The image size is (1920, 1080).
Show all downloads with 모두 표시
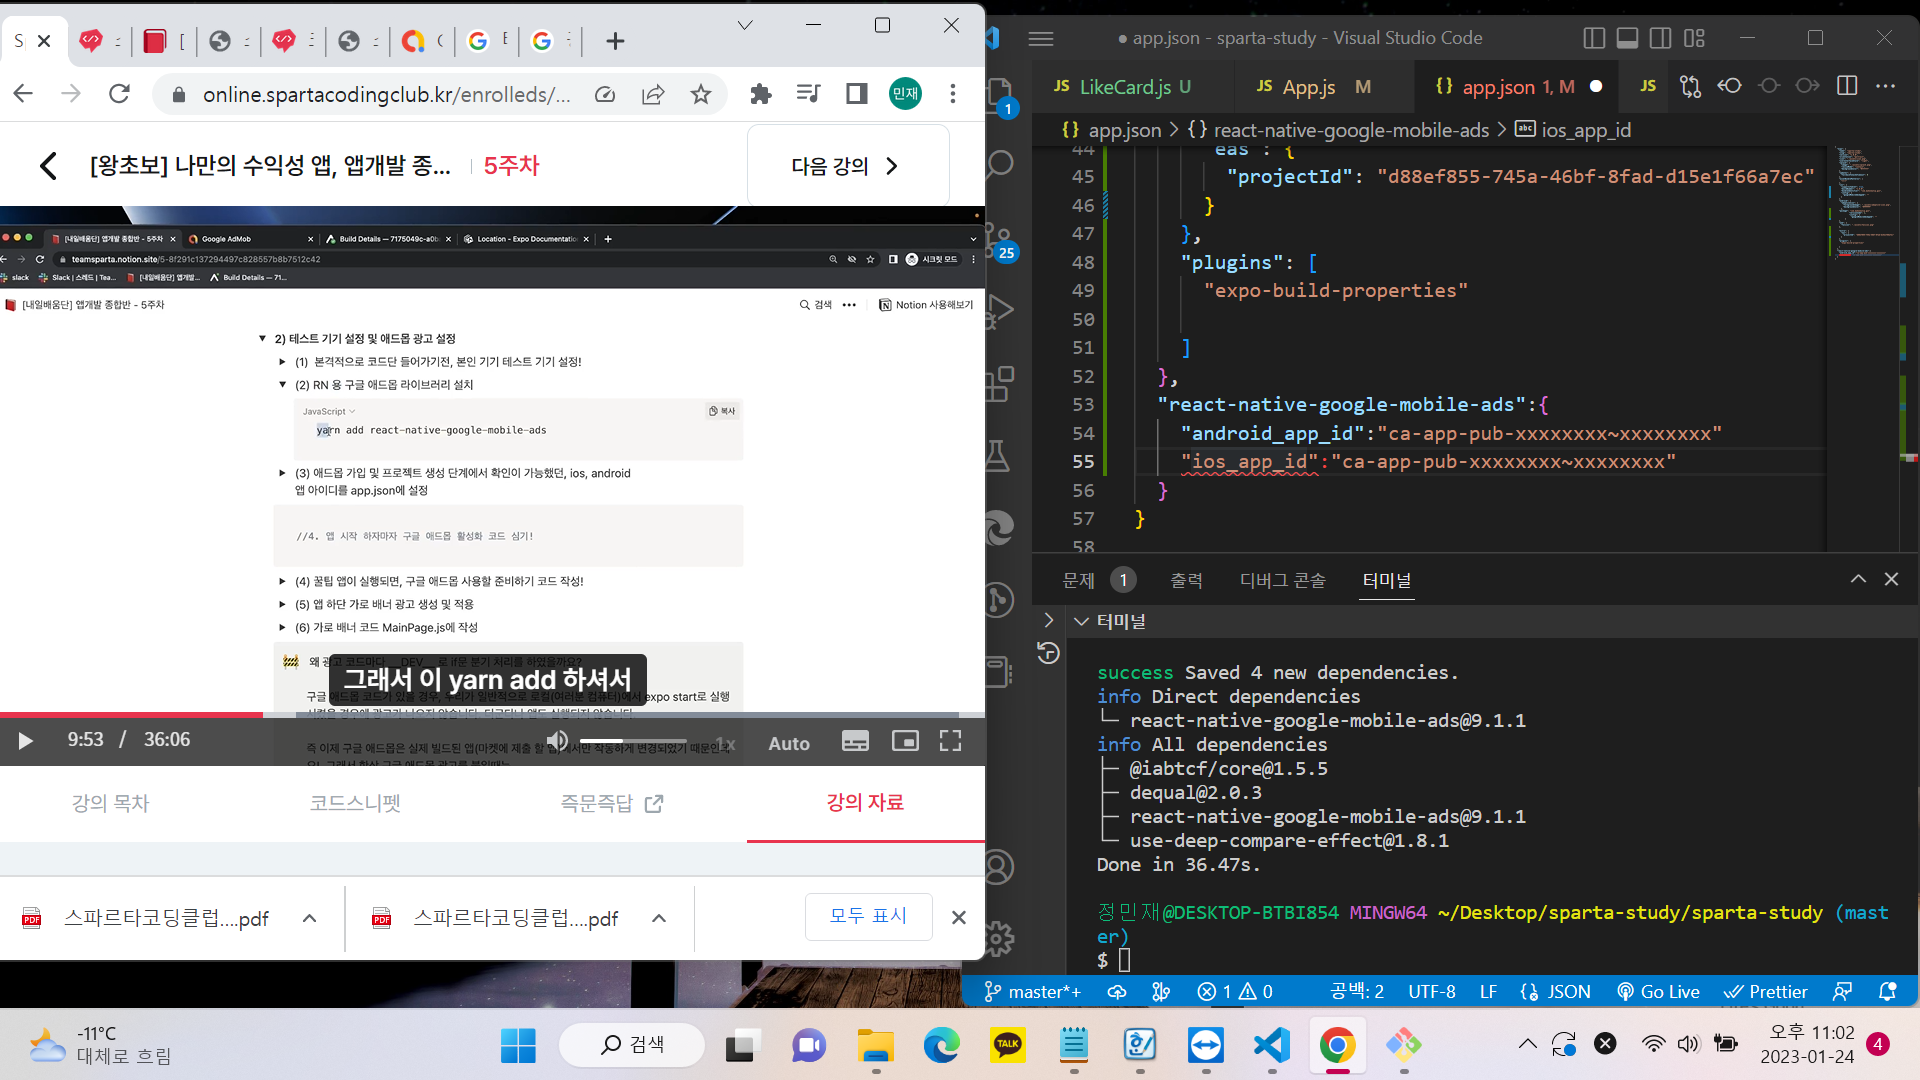[868, 916]
